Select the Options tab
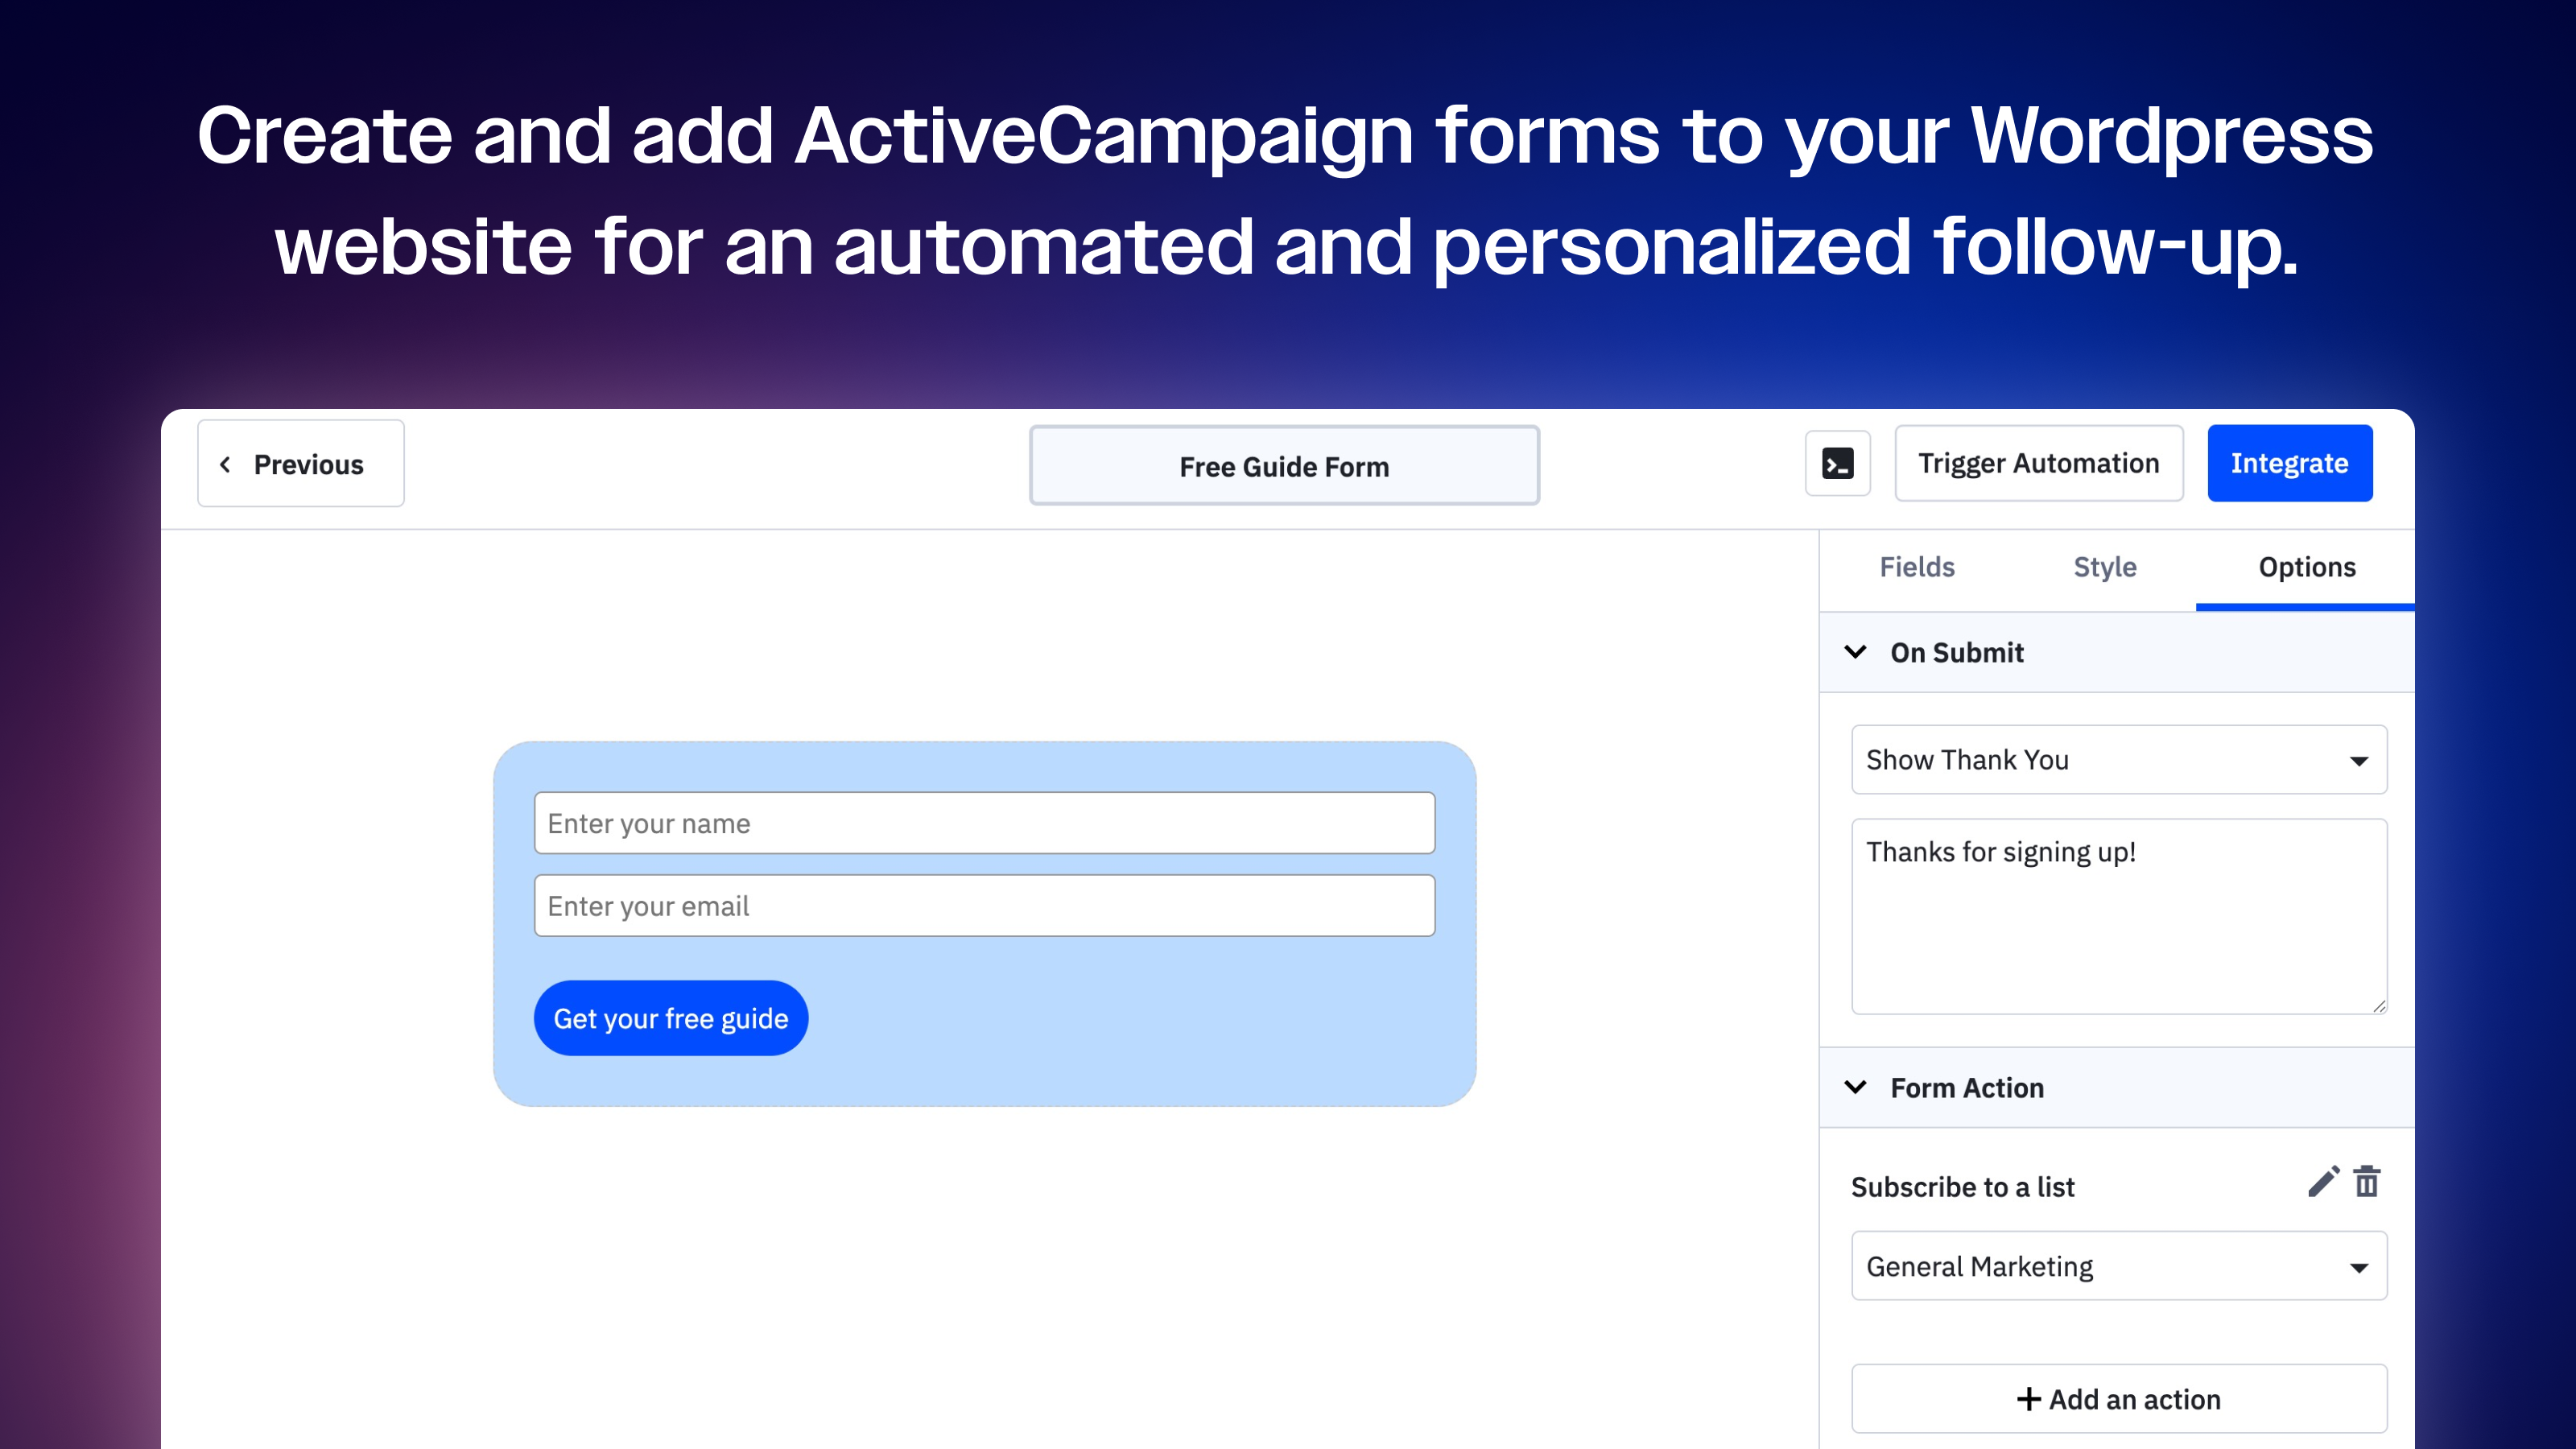Image resolution: width=2576 pixels, height=1449 pixels. click(2306, 567)
